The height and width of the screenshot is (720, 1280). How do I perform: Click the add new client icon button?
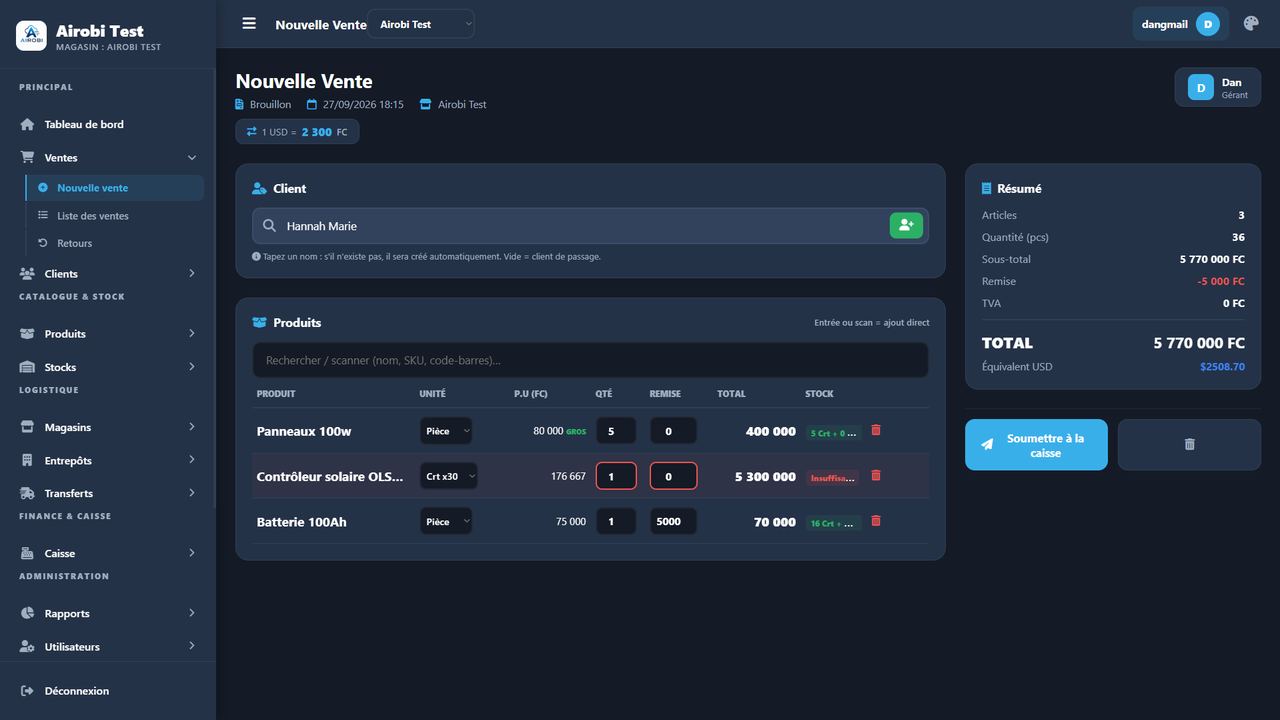[x=906, y=226]
